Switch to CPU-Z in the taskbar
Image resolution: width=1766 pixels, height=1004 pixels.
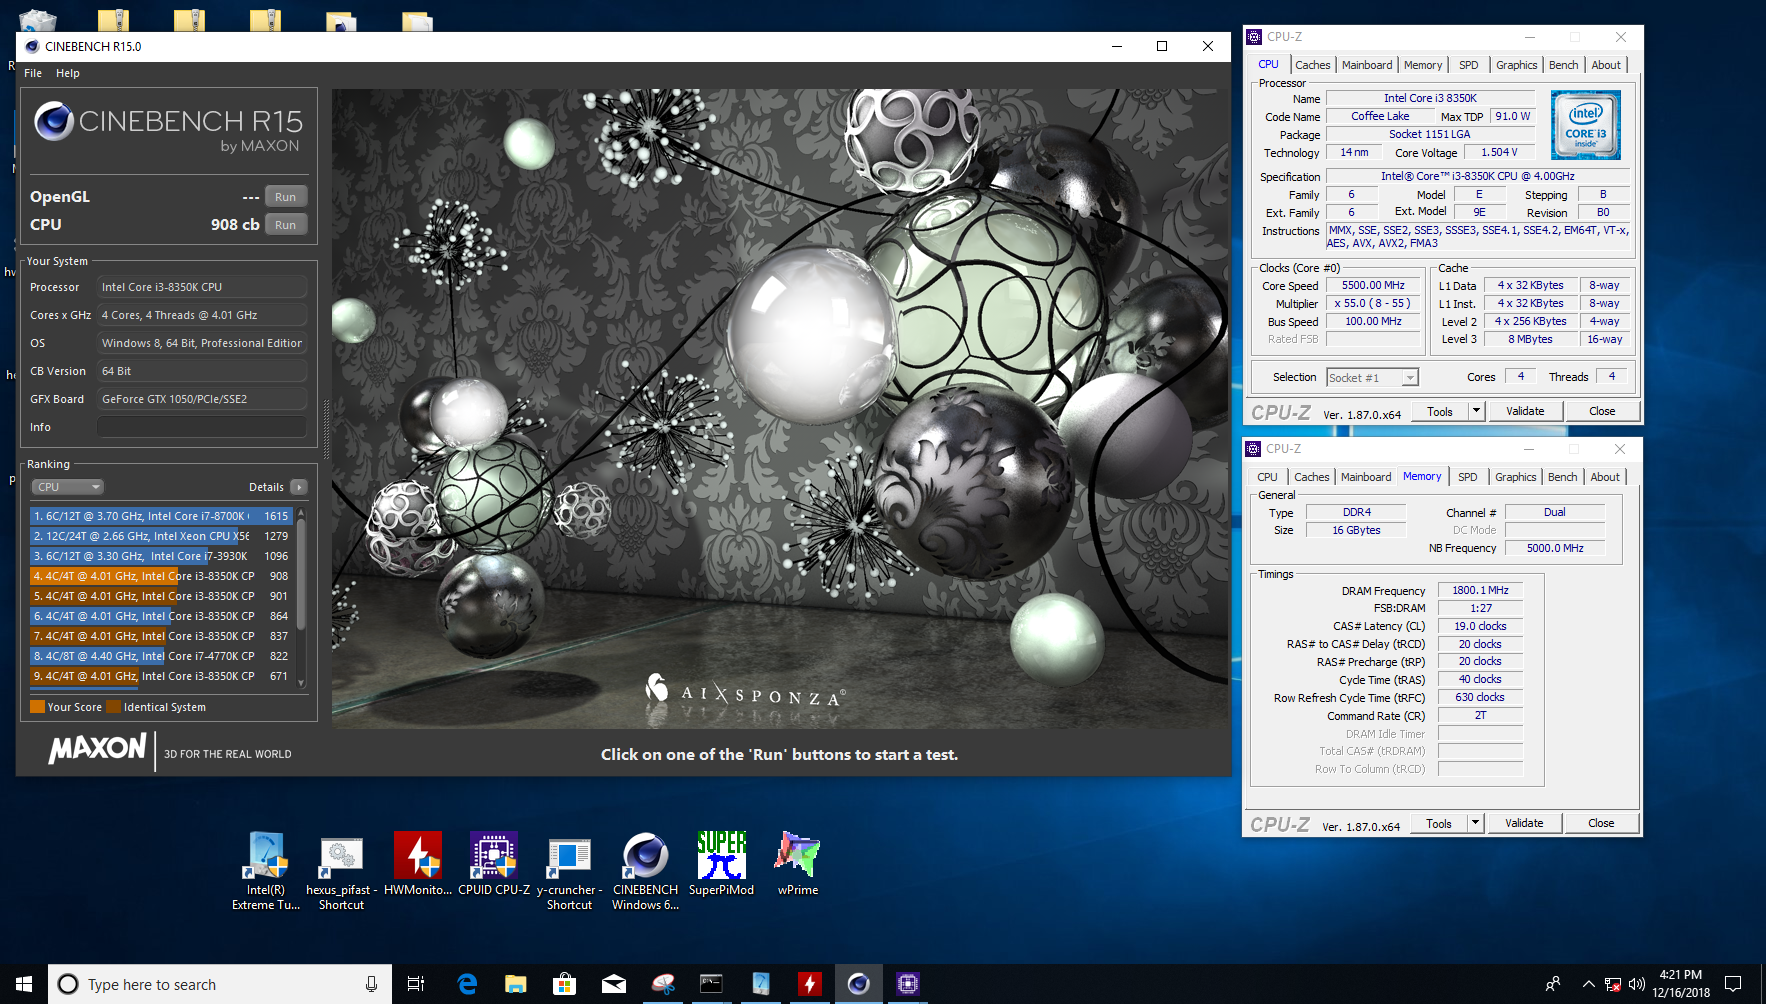(x=907, y=984)
